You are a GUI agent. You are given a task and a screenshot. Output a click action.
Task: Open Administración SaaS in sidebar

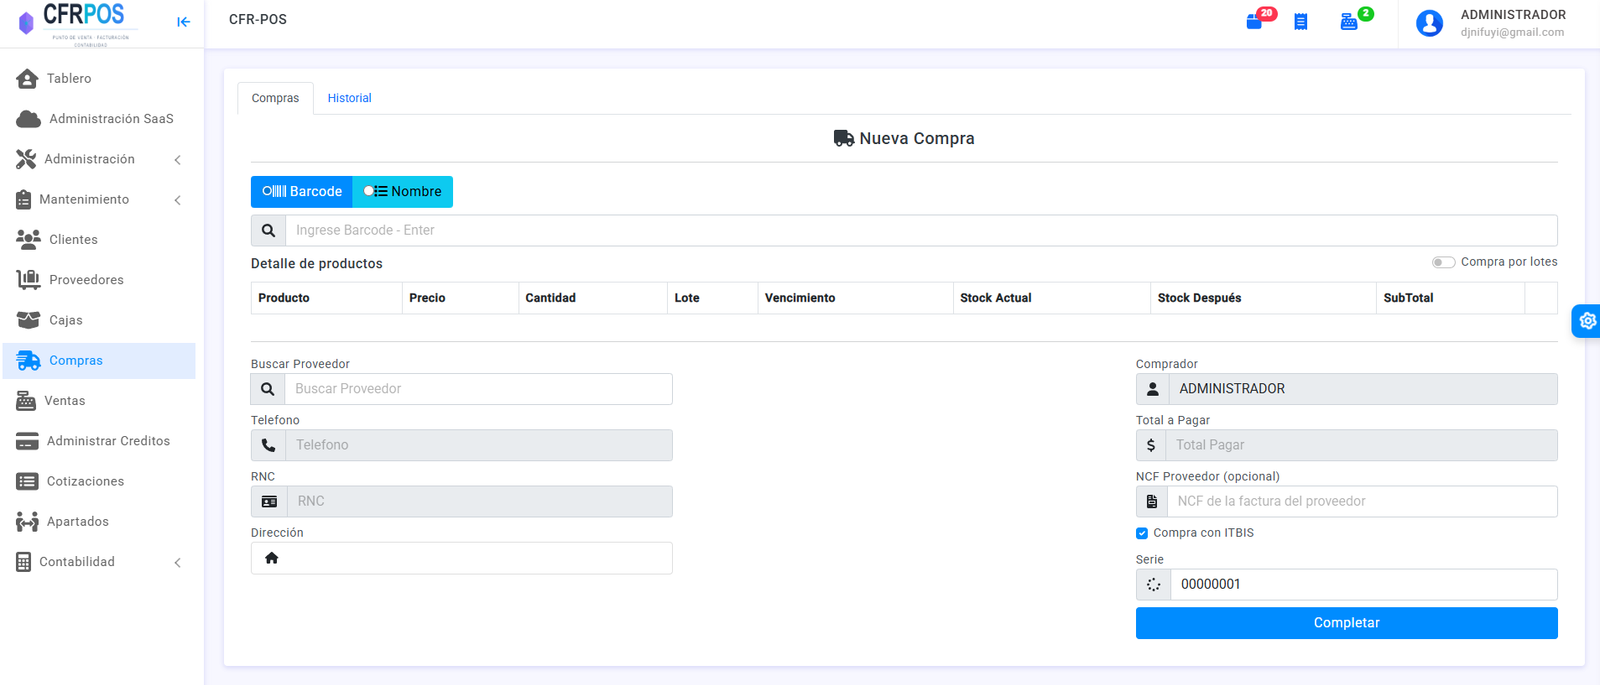click(x=99, y=118)
